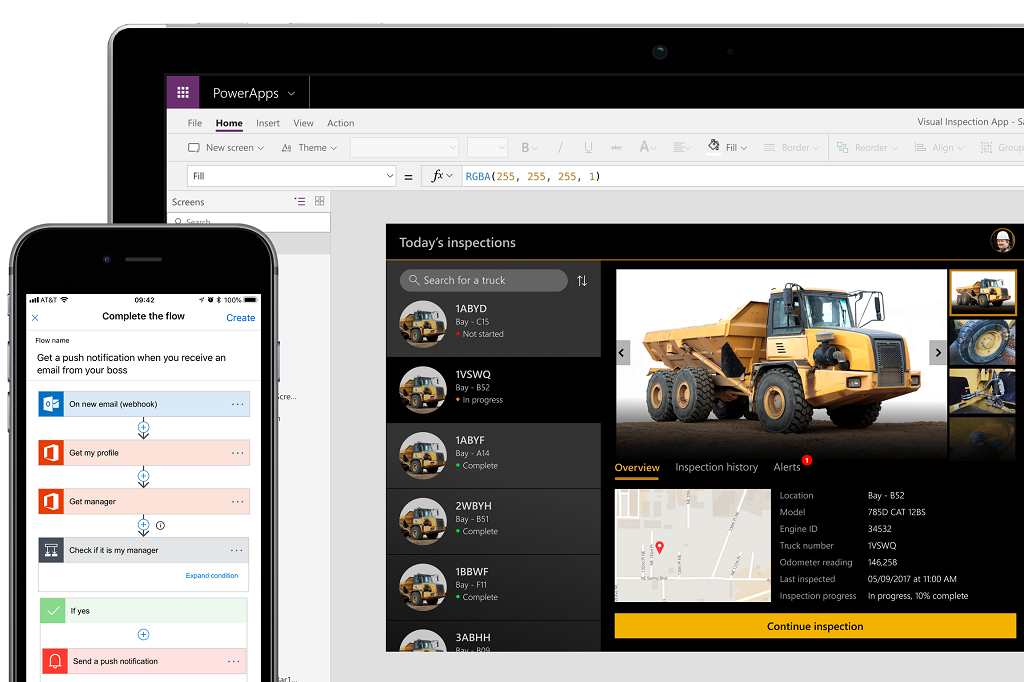Select the hydraulics thumbnail
This screenshot has height=682, width=1024.
coord(982,391)
